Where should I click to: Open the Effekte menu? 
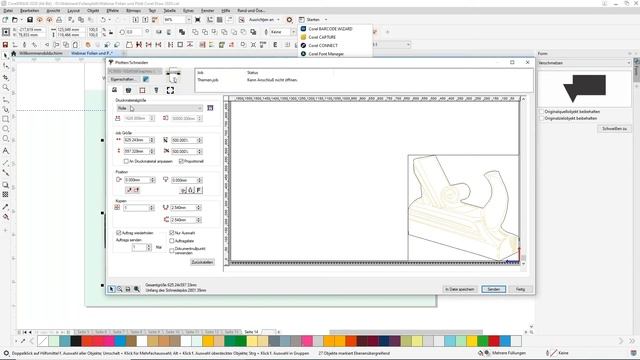coord(113,10)
